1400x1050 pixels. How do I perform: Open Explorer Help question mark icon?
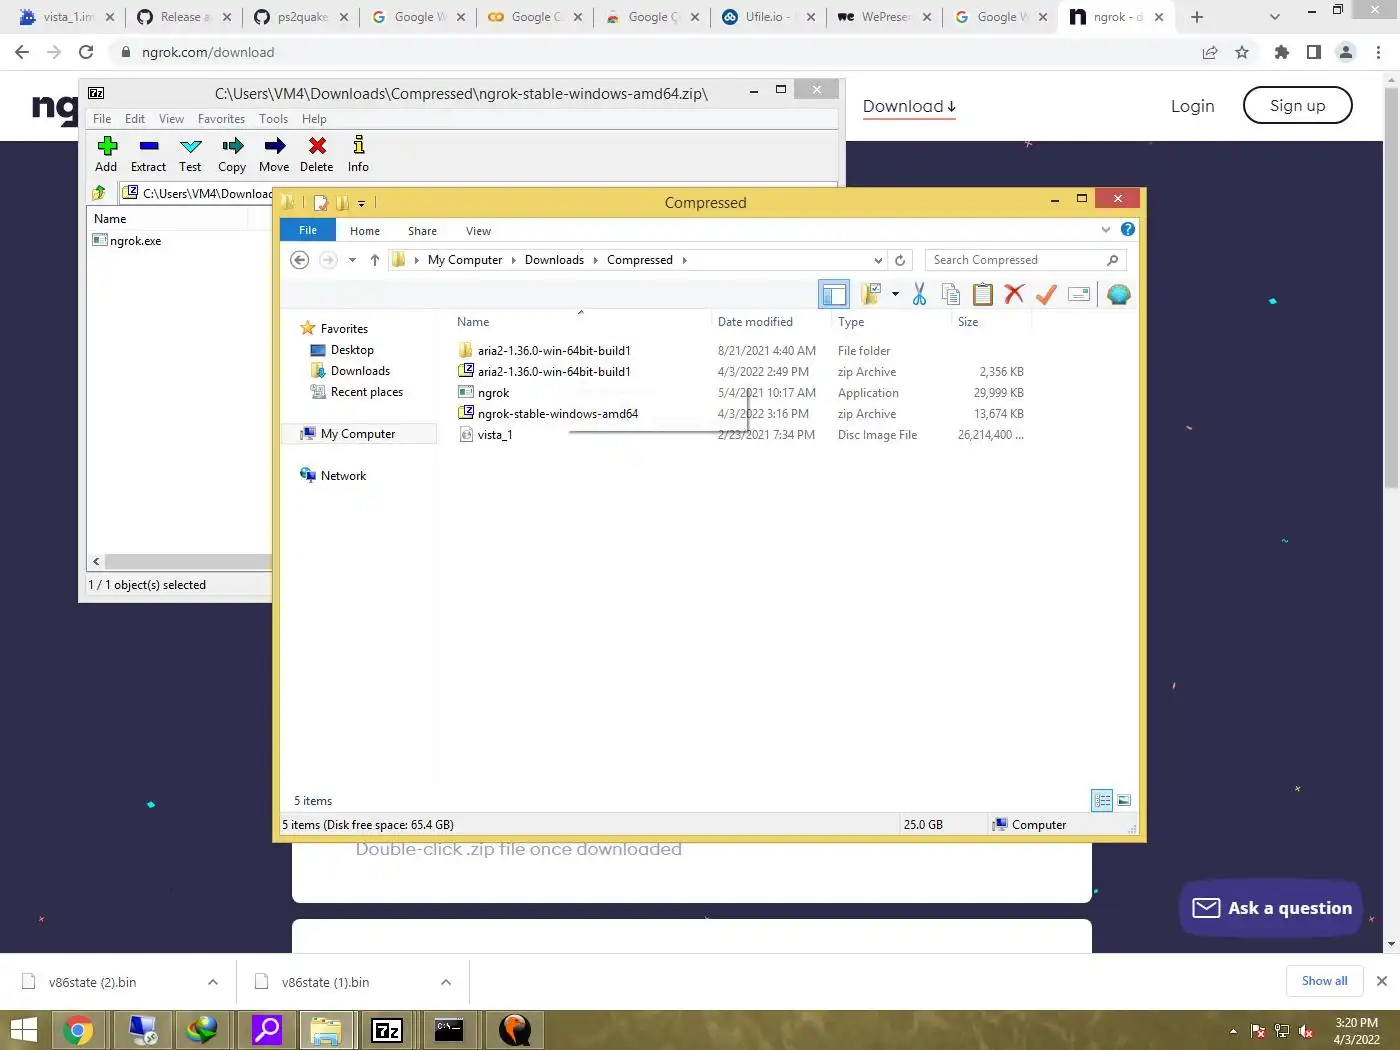pyautogui.click(x=1128, y=229)
